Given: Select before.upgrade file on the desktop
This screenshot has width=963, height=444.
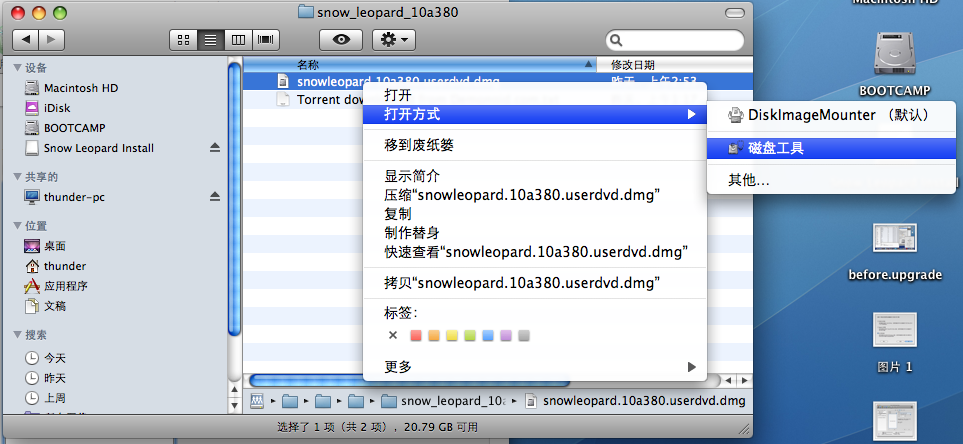Looking at the screenshot, I should pyautogui.click(x=895, y=252).
